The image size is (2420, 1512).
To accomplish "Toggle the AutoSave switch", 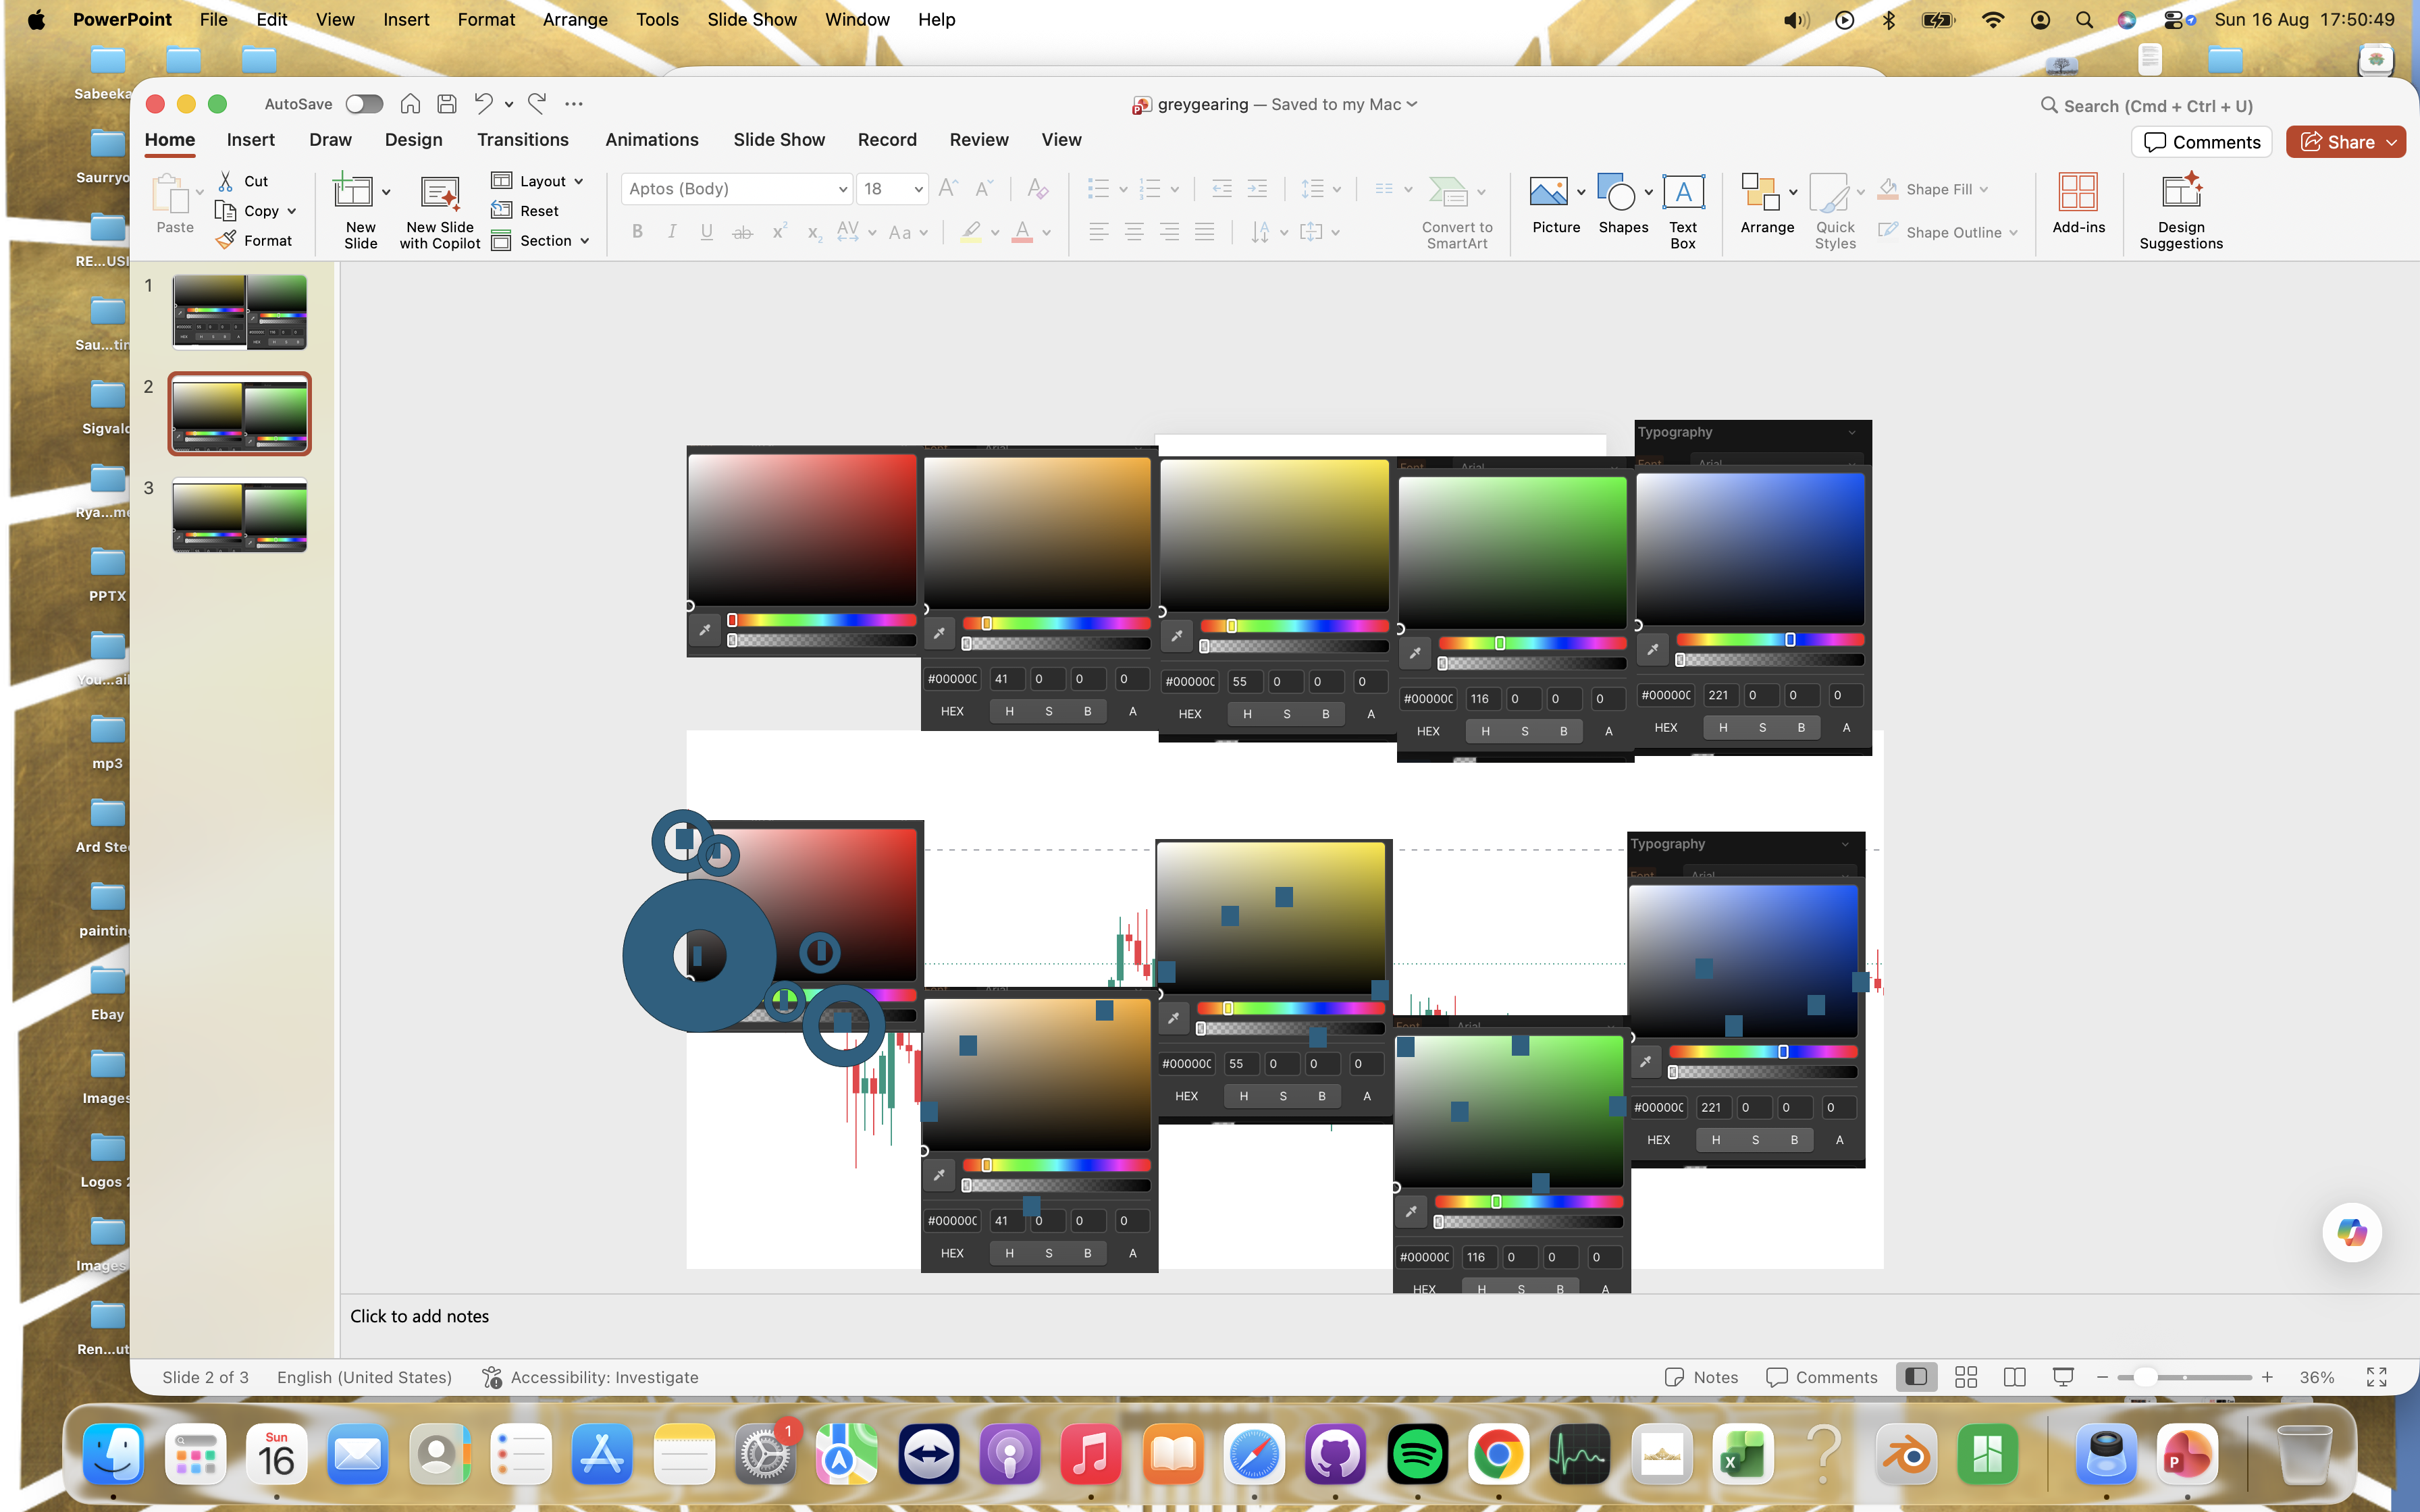I will point(364,104).
